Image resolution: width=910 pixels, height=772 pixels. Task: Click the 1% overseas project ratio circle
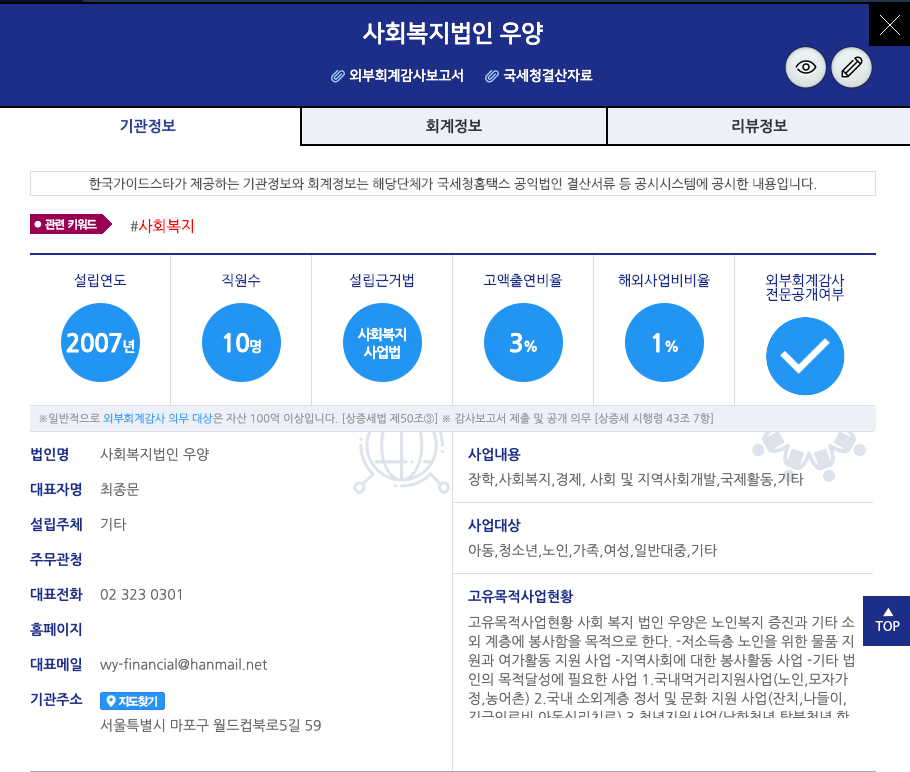pos(665,342)
